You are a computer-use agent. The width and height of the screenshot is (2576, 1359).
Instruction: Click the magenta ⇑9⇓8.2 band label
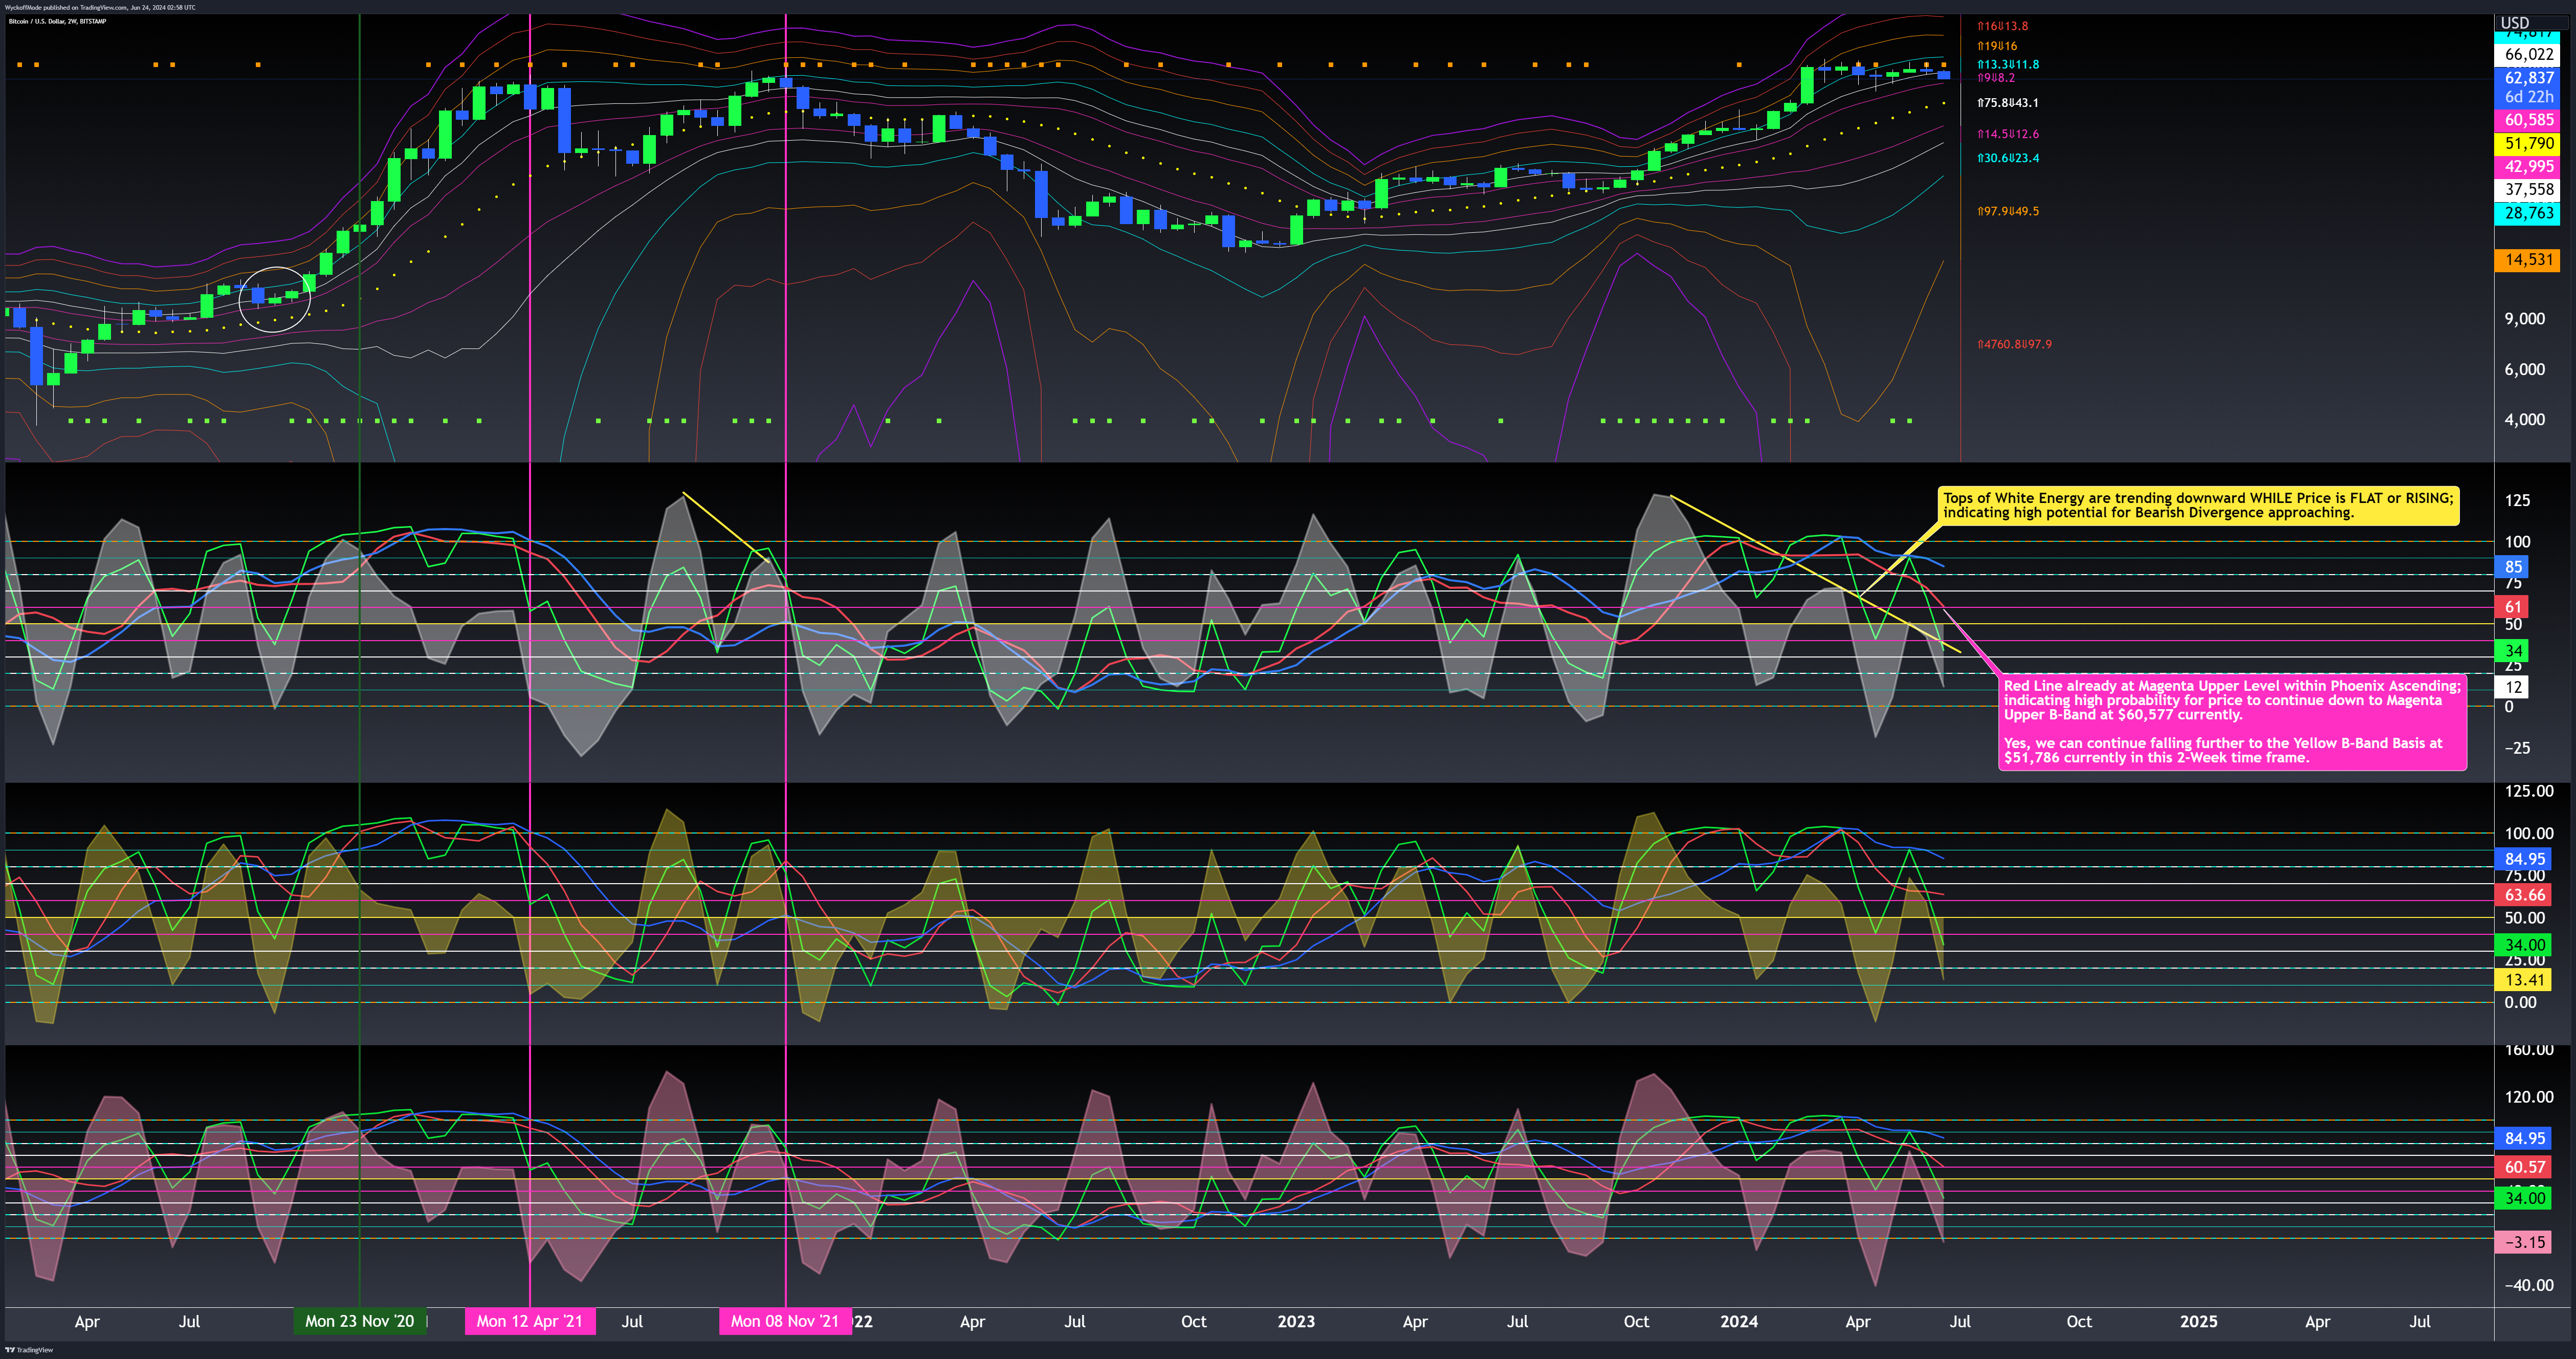[1995, 78]
